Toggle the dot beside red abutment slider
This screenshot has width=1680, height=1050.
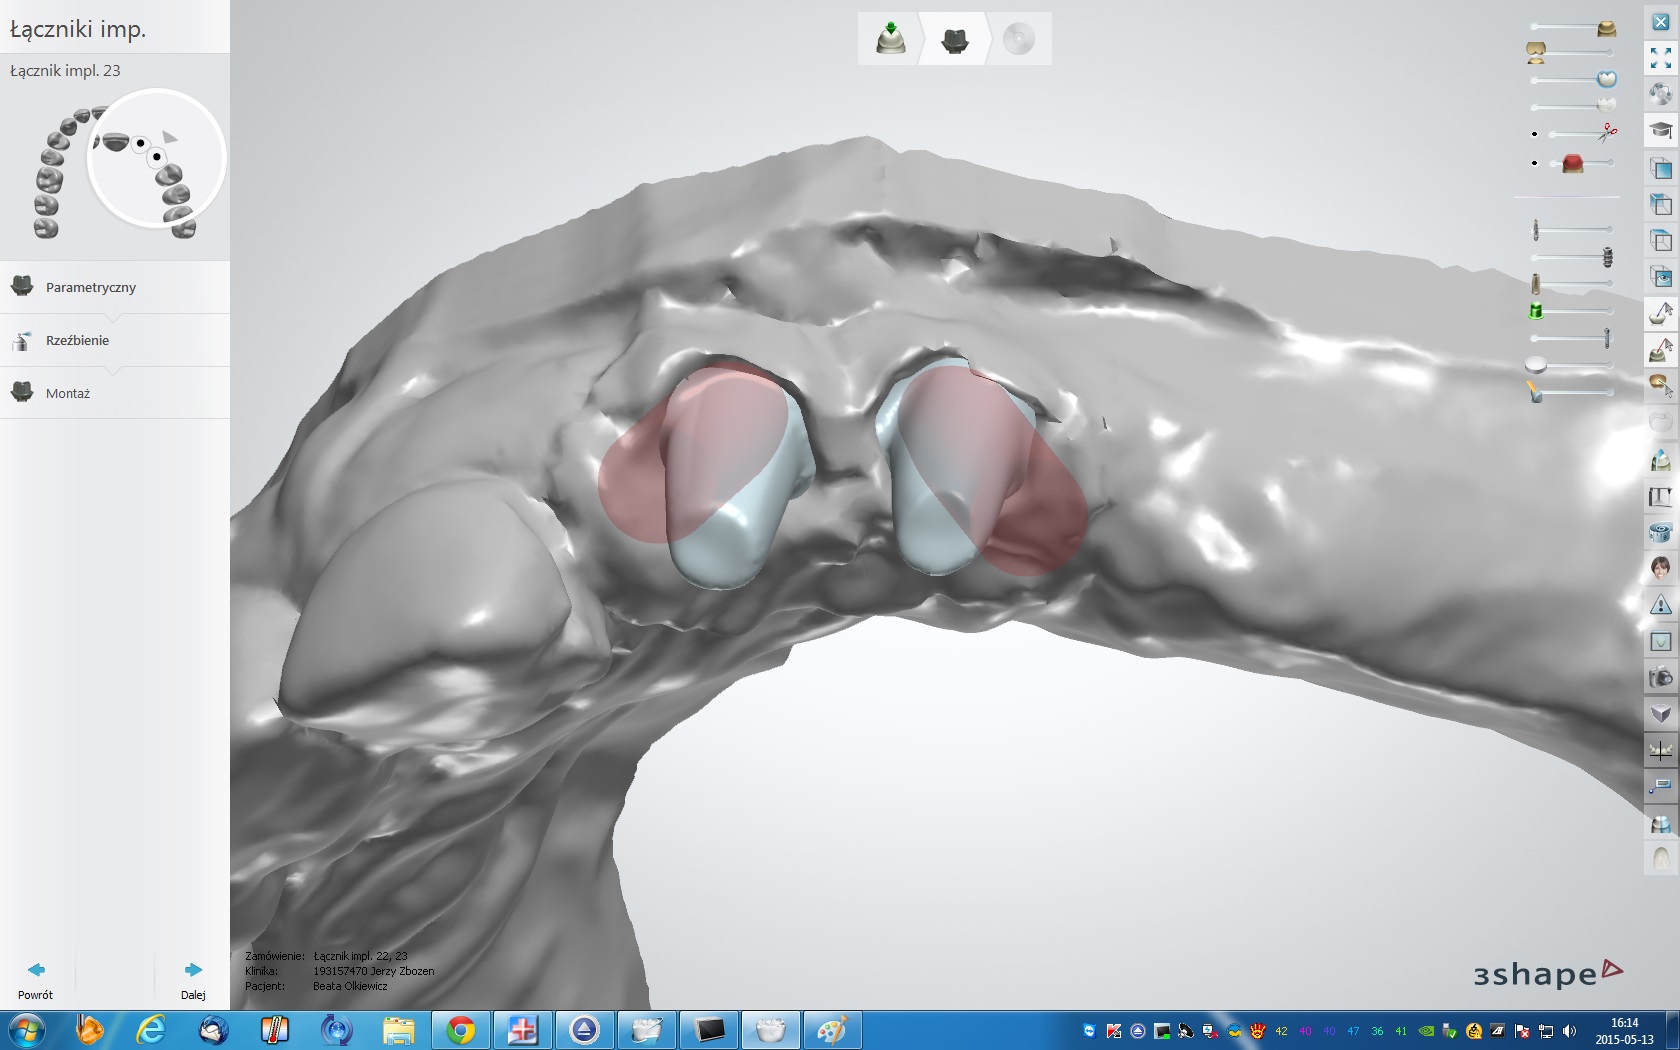[x=1534, y=163]
